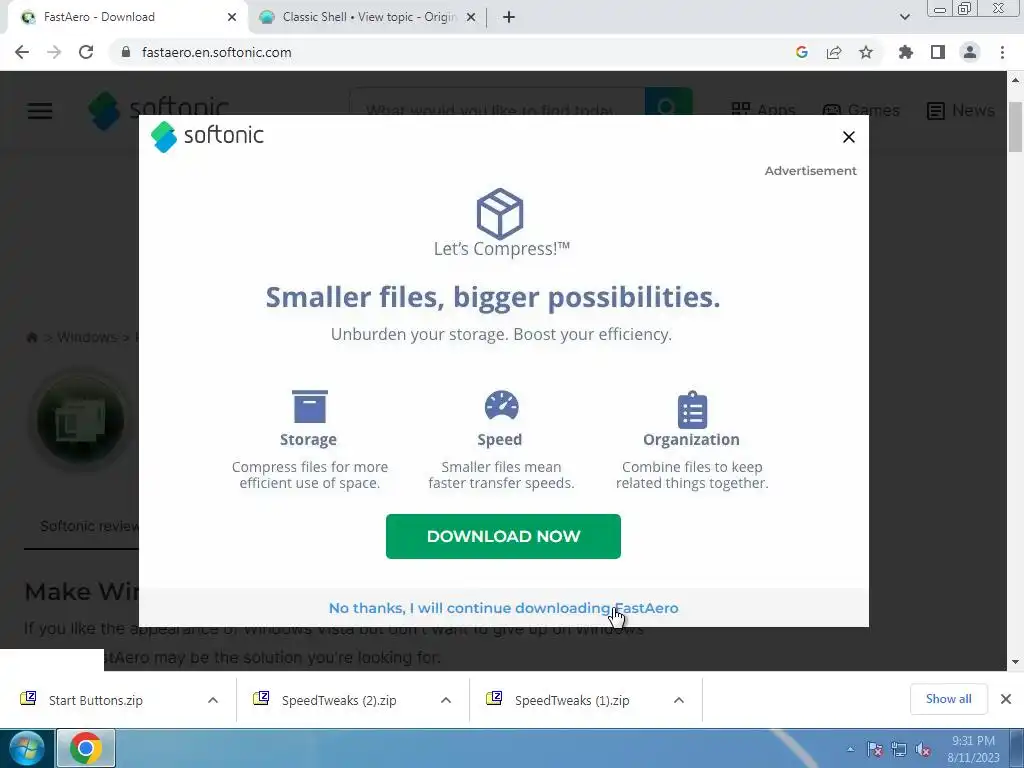1024x768 pixels.
Task: Close the Softonic advertisement popup
Action: [848, 137]
